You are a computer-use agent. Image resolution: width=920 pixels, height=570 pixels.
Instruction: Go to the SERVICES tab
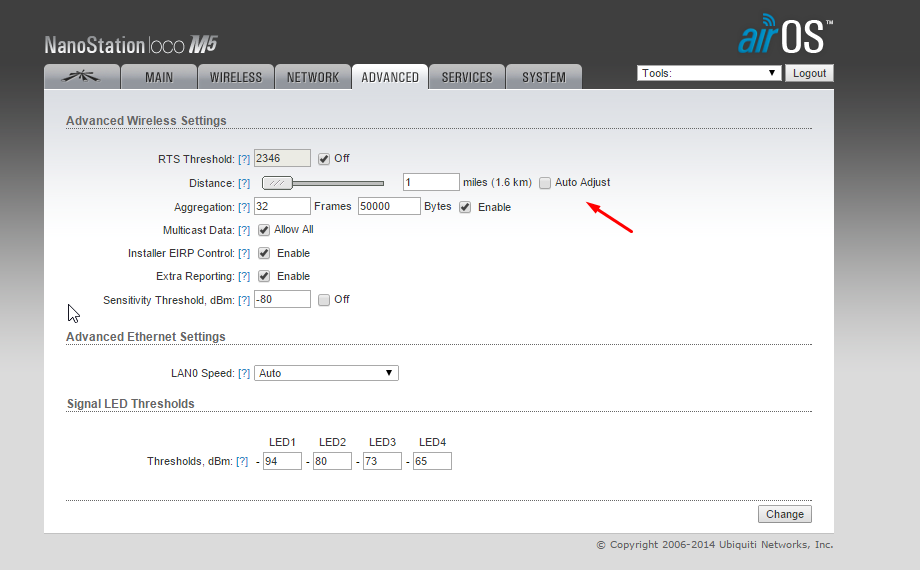(x=467, y=77)
